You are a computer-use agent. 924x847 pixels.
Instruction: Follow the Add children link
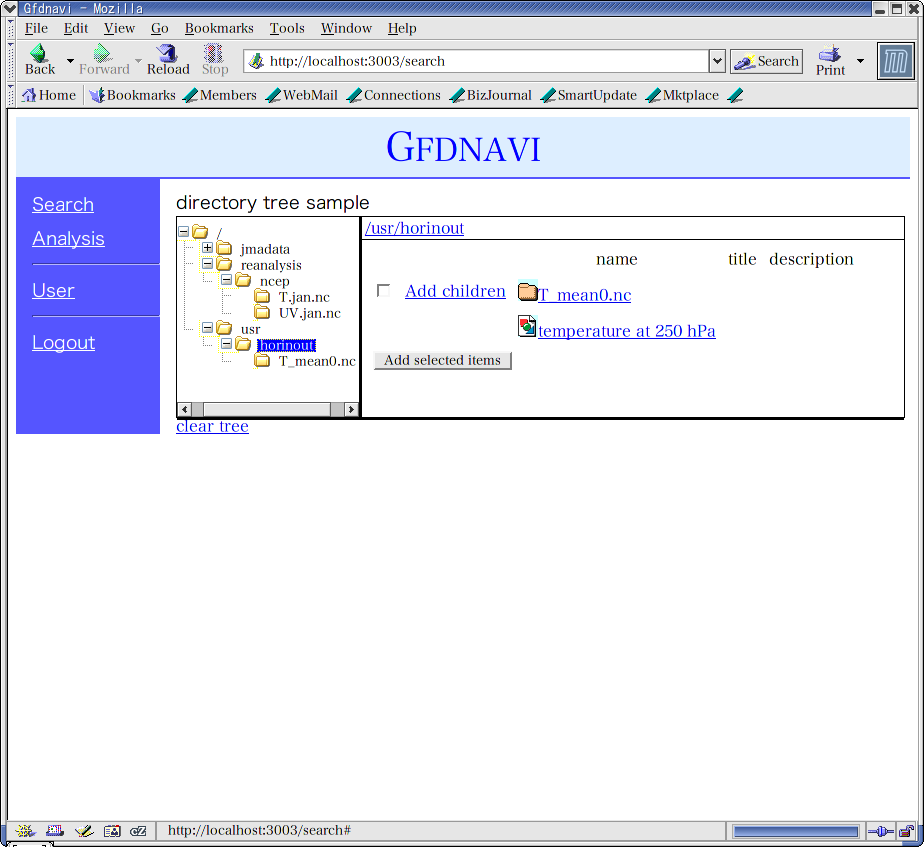(x=455, y=291)
